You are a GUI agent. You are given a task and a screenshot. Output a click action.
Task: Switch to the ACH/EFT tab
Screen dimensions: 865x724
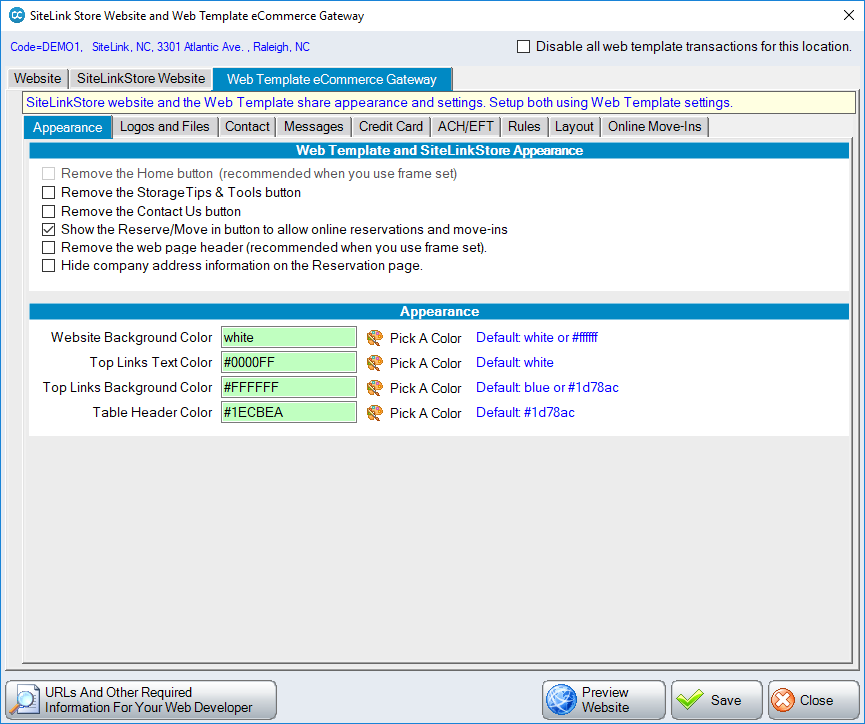(466, 126)
